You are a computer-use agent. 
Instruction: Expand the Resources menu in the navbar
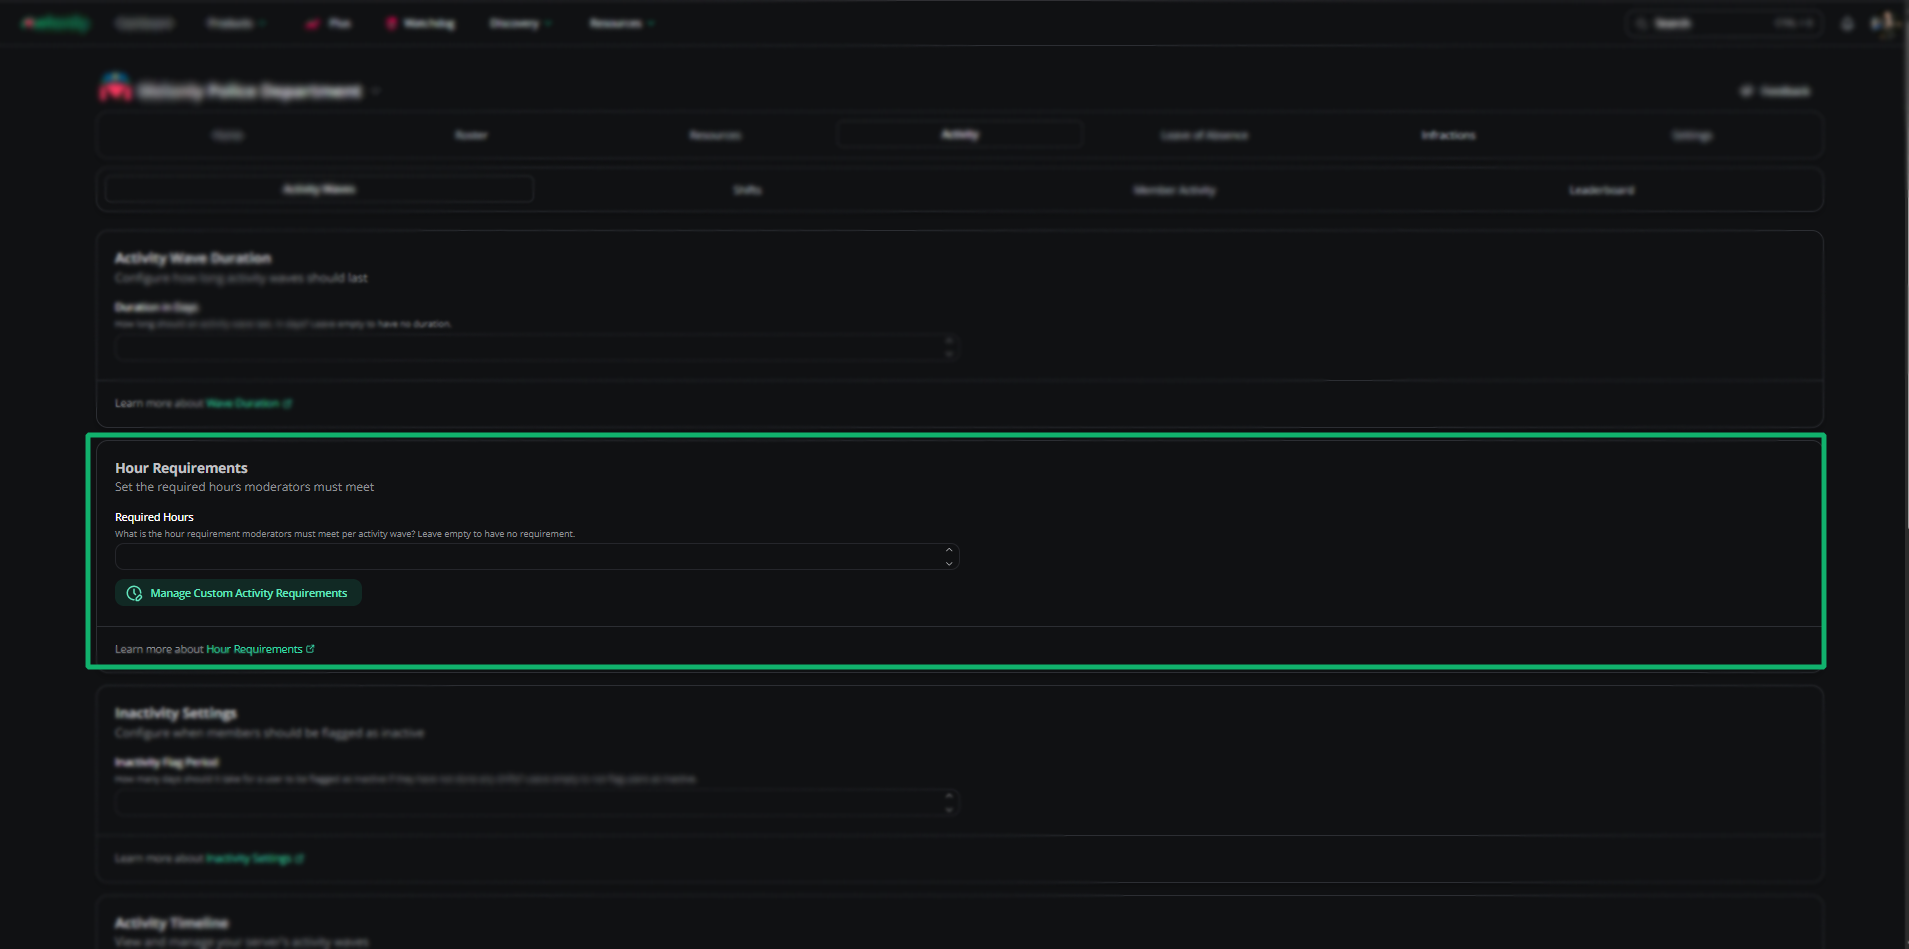621,23
